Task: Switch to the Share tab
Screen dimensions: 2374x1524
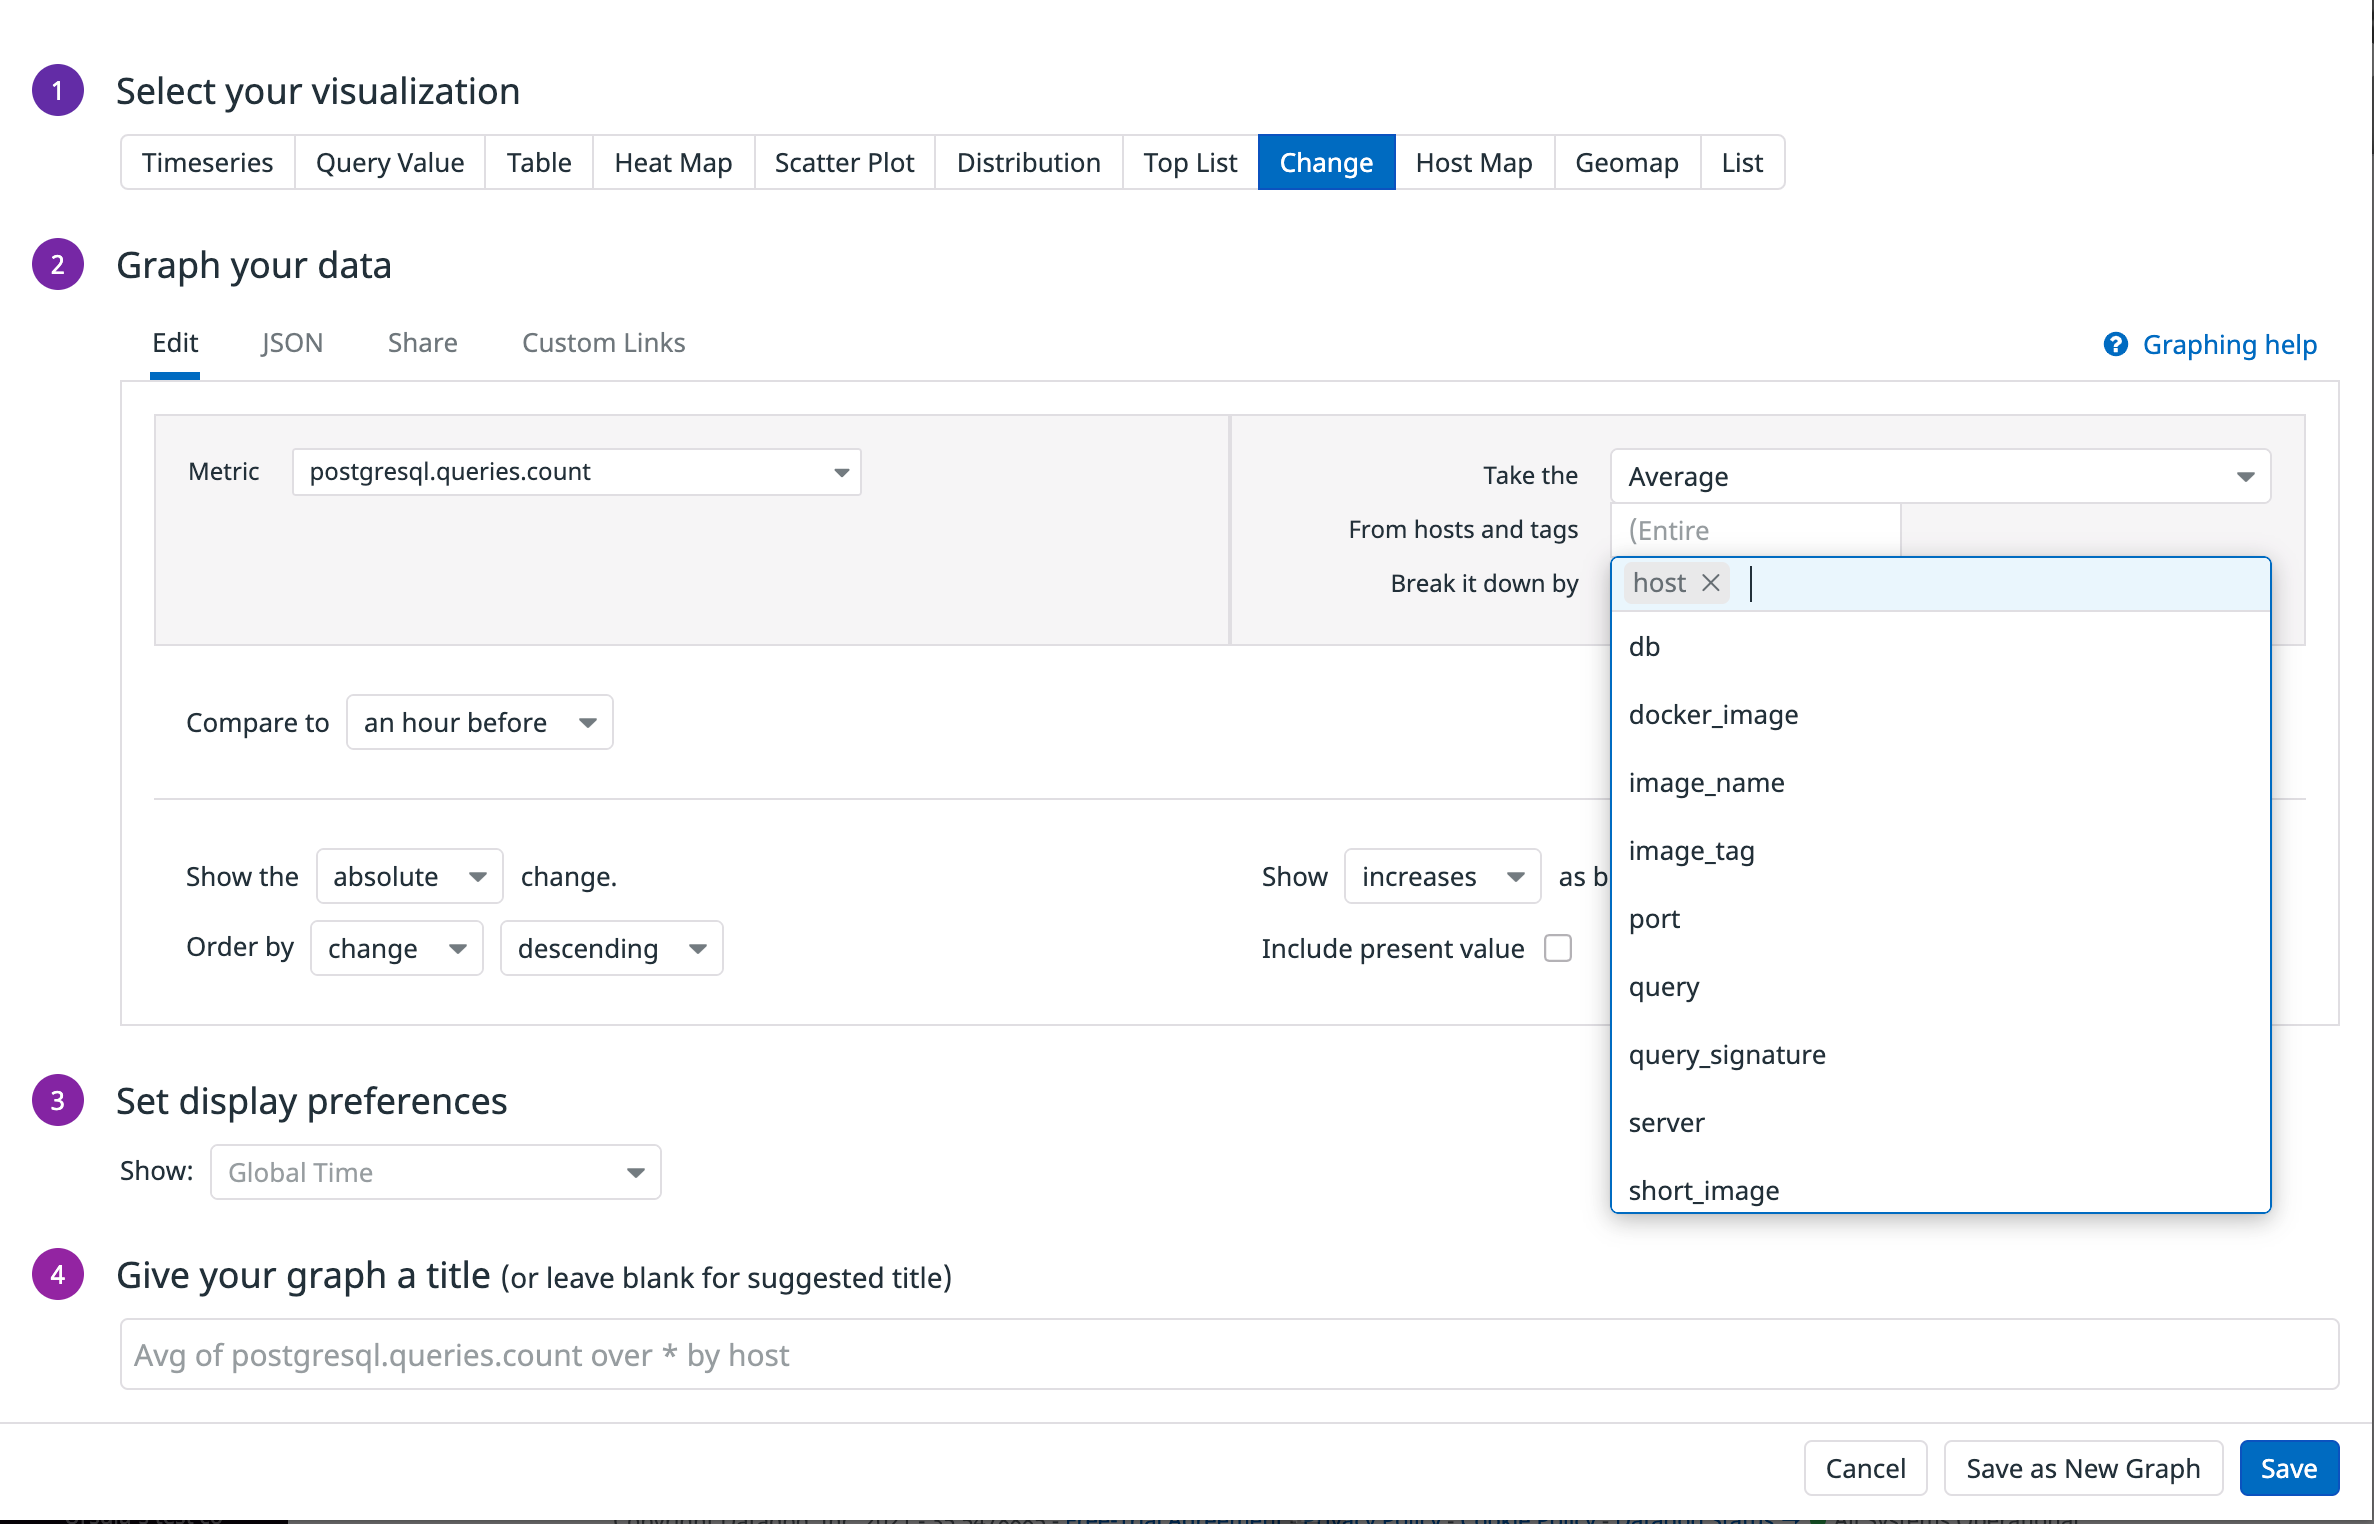Action: pos(422,342)
